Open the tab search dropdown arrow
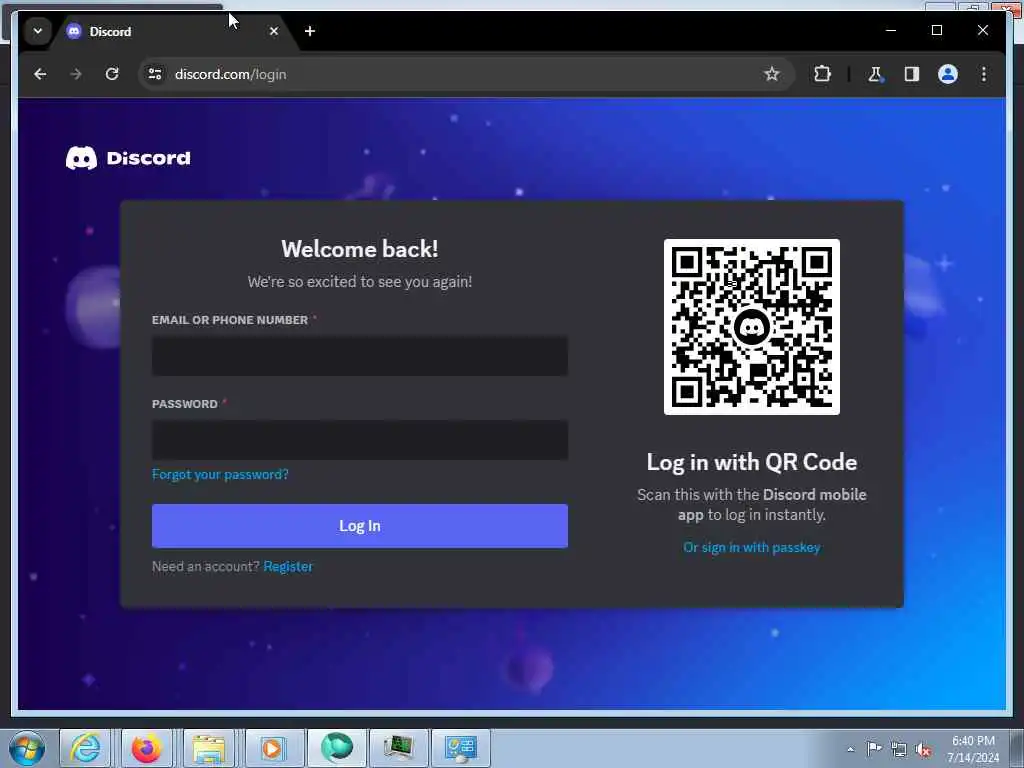 click(38, 31)
